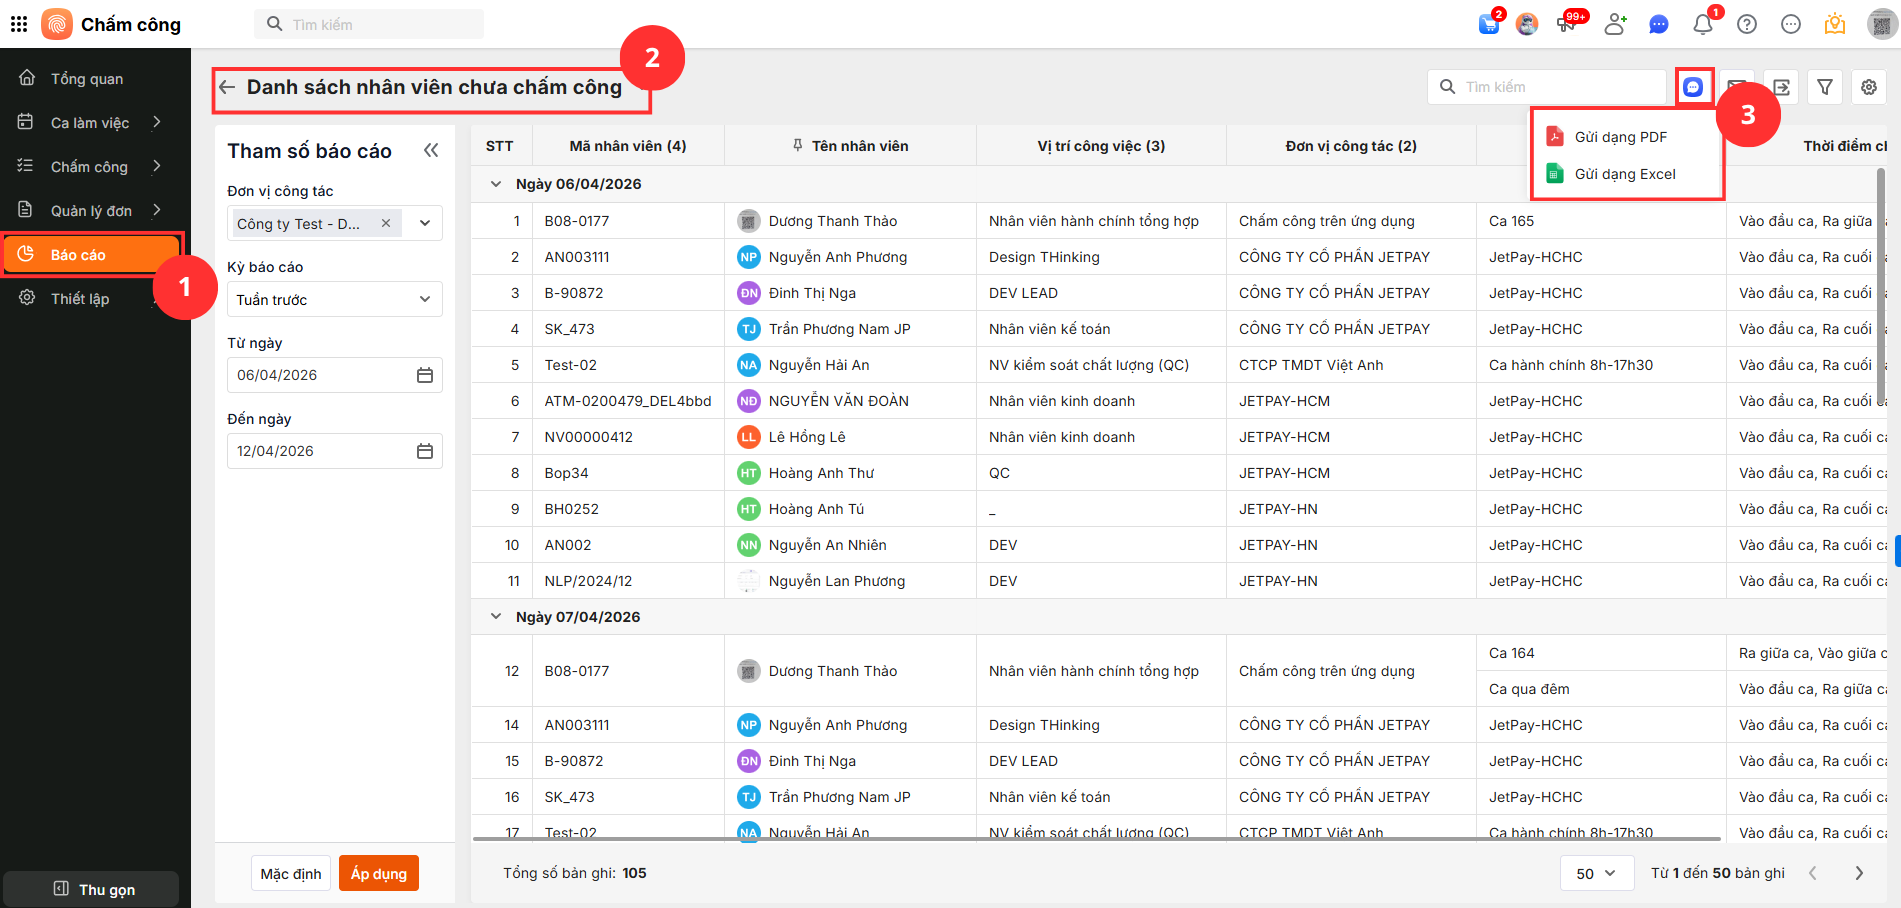This screenshot has height=908, width=1901.
Task: Click the help question mark icon
Action: [x=1747, y=24]
